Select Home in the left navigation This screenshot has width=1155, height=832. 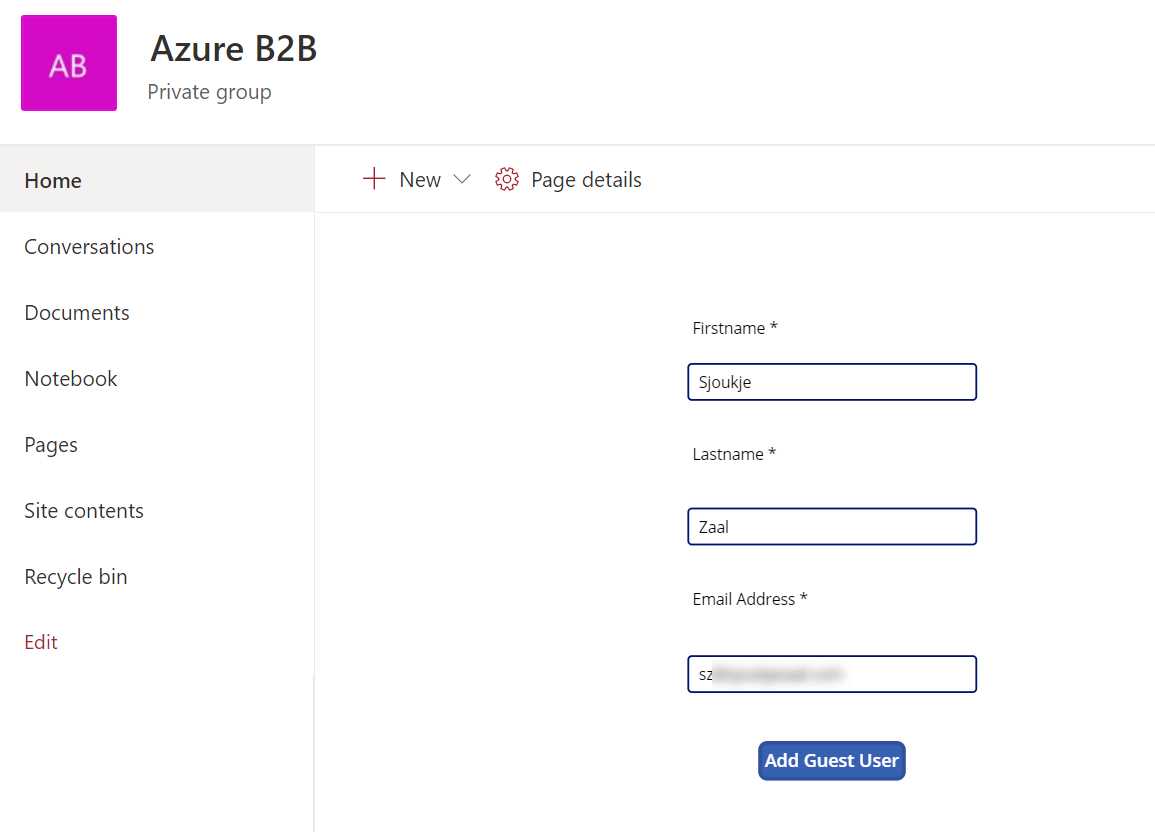point(52,180)
